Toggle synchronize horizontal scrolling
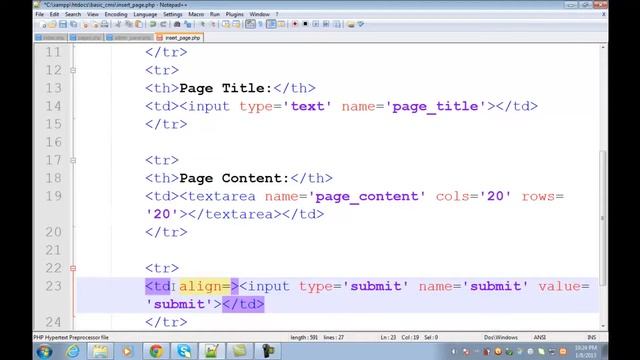Screen dimensions: 640x360 [x=236, y=24]
